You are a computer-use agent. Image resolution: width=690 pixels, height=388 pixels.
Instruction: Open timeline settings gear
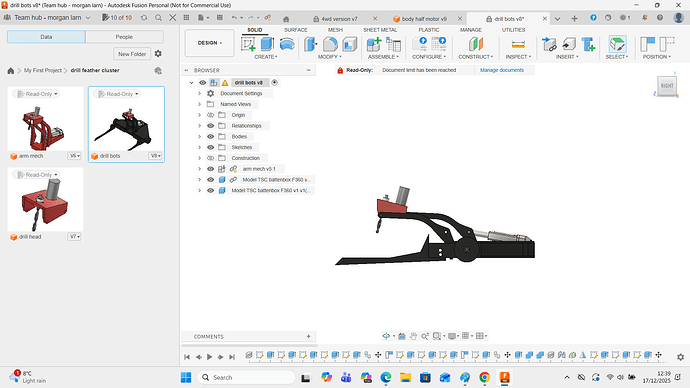[680, 357]
